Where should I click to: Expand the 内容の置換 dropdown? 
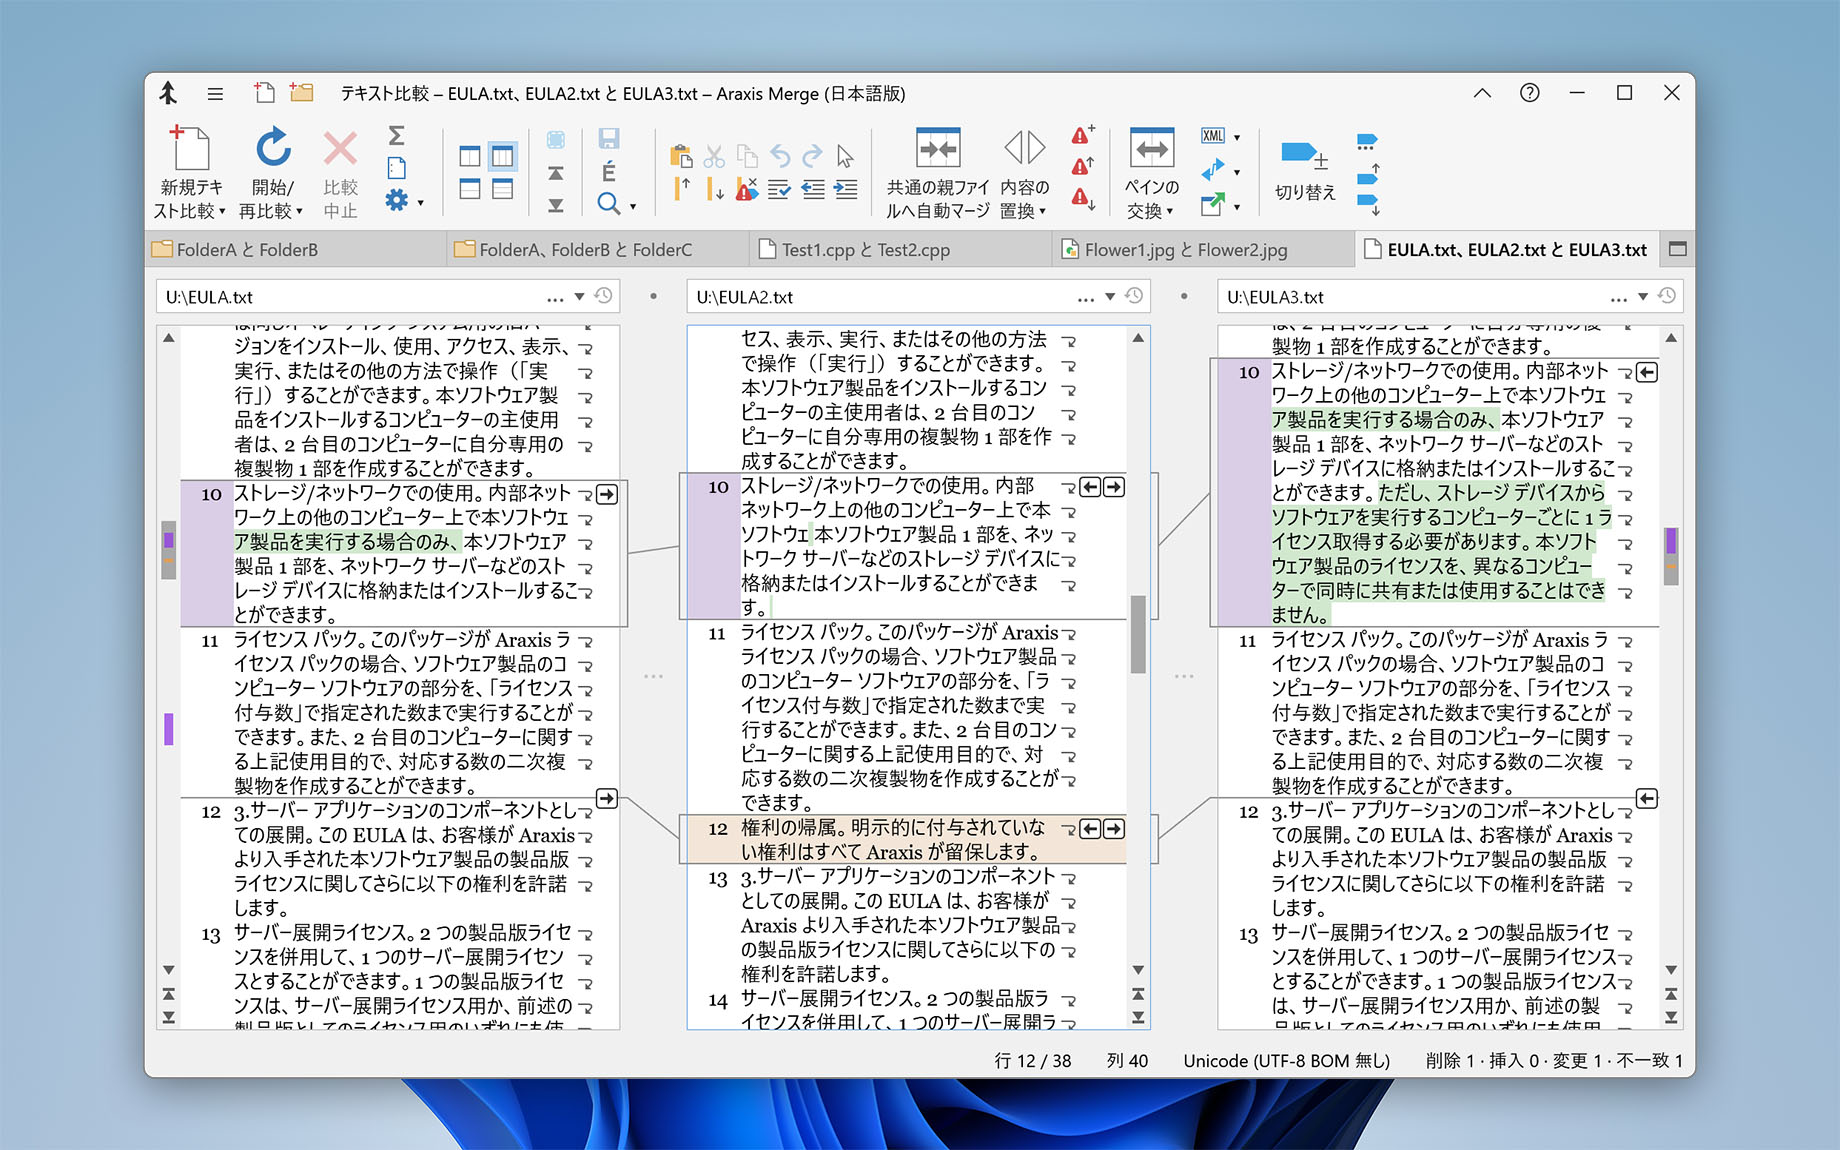[x=1043, y=210]
